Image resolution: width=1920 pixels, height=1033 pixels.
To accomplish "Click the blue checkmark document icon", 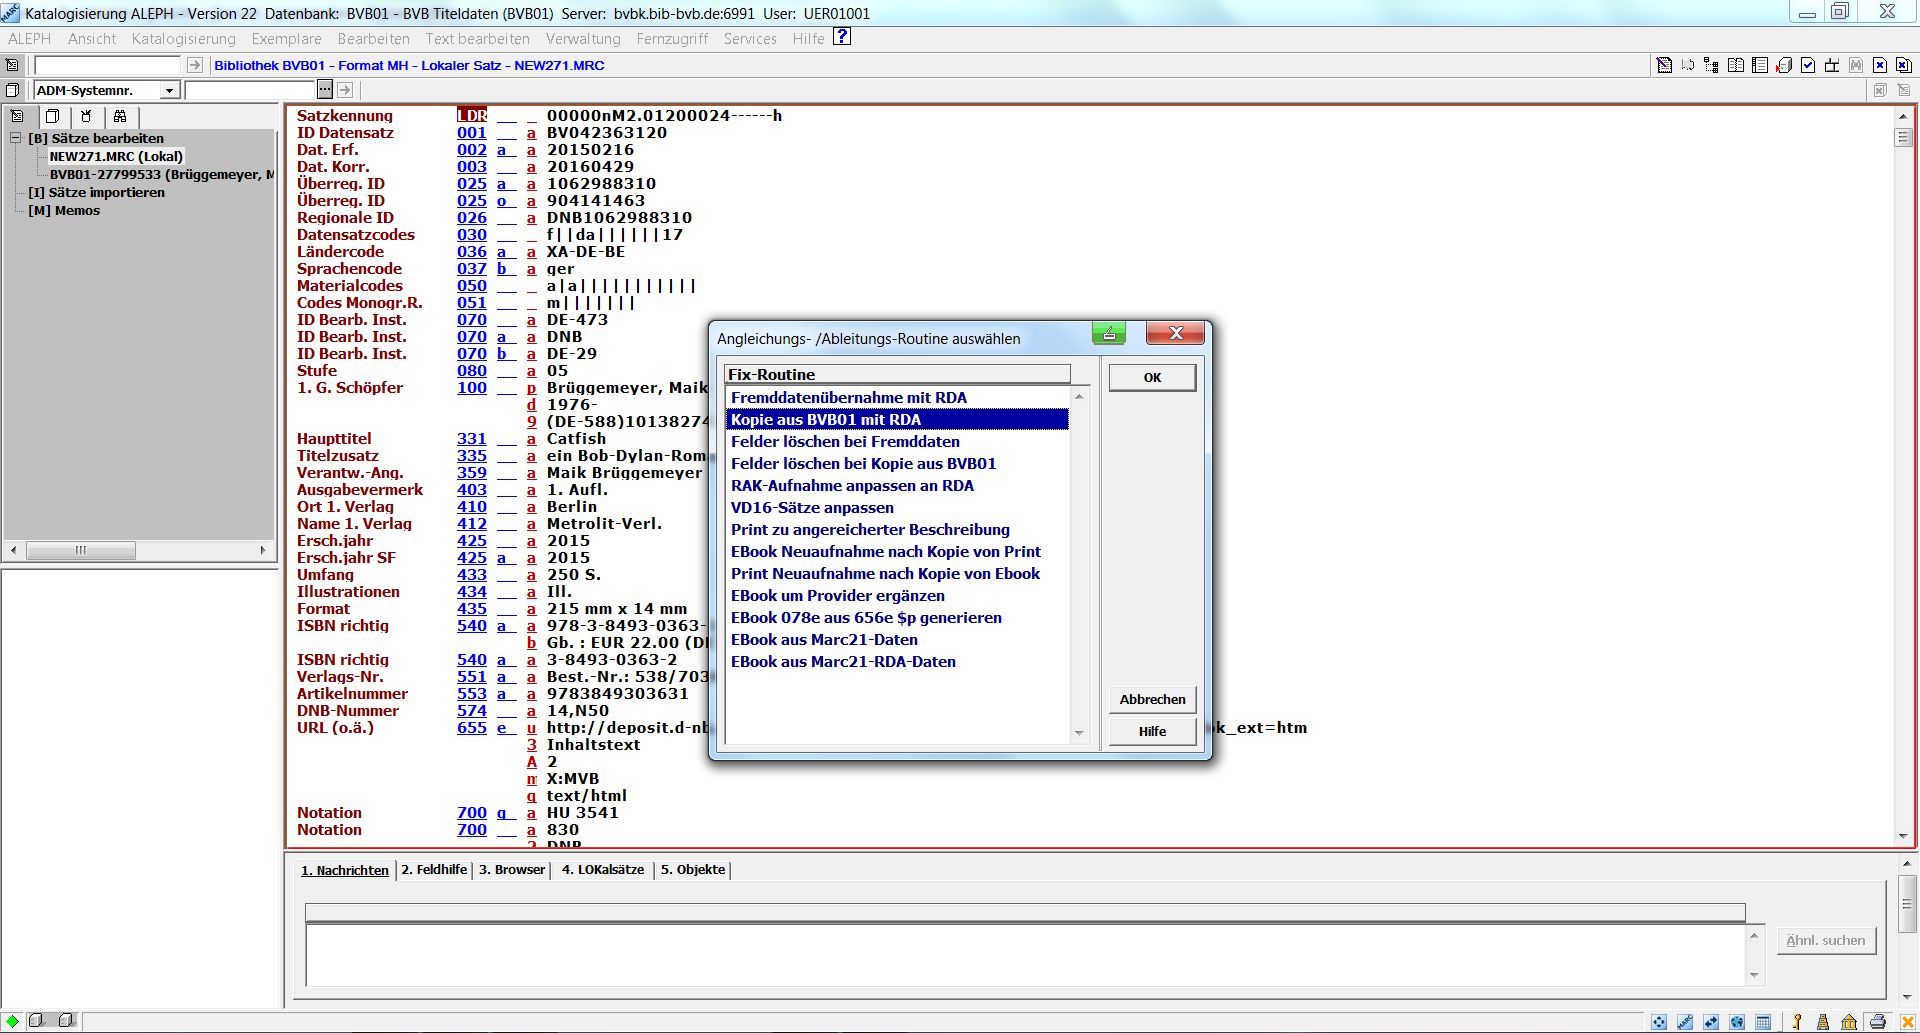I will coord(1808,65).
